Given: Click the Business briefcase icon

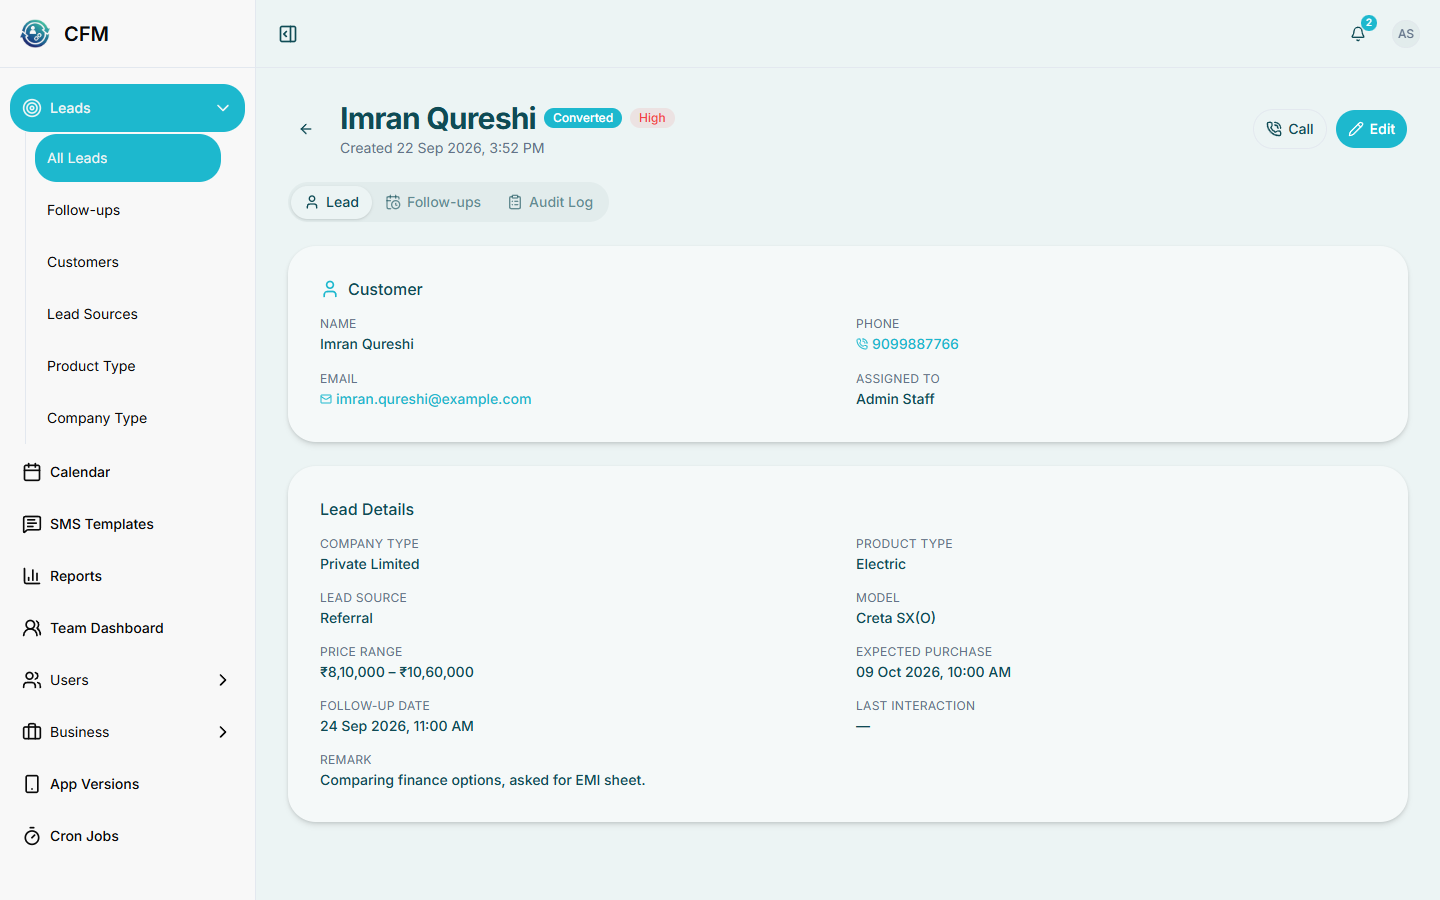Looking at the screenshot, I should (x=32, y=732).
